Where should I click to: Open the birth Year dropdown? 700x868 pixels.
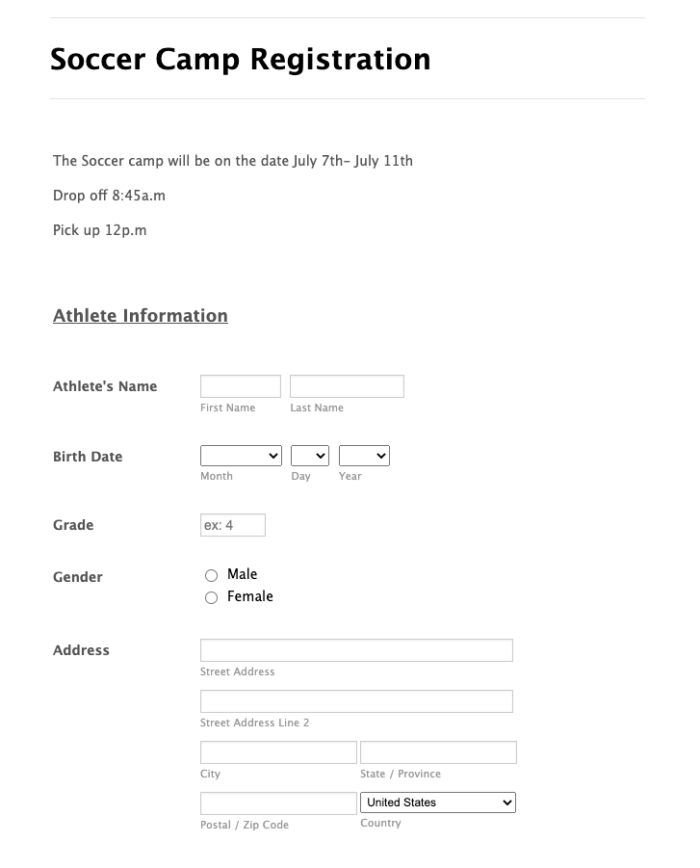(x=364, y=456)
